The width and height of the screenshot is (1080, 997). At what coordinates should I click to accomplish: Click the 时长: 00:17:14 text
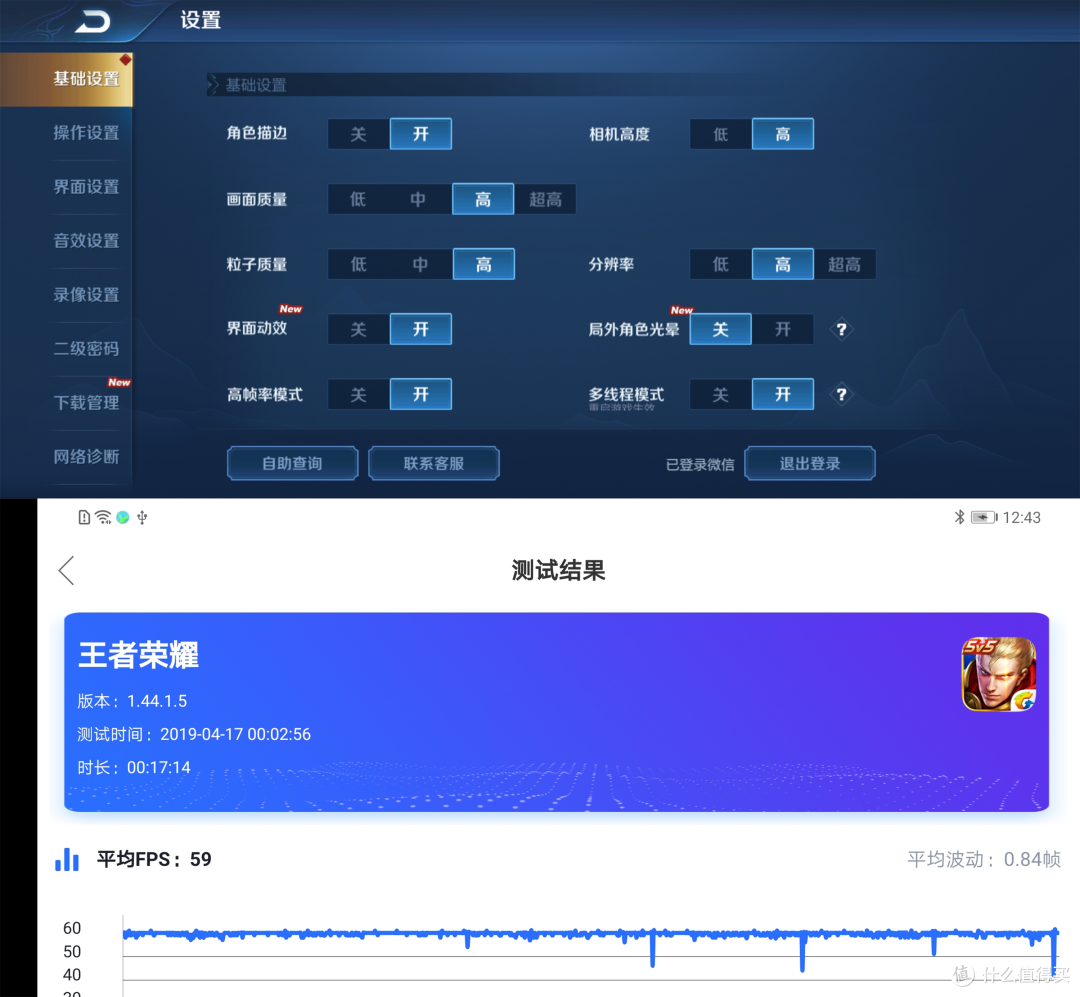point(134,768)
